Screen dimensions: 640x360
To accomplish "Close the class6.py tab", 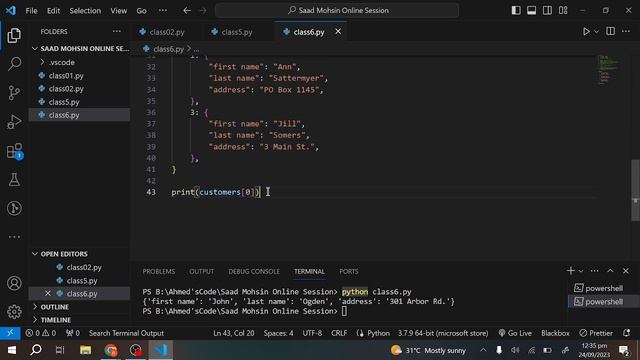I will (x=338, y=31).
